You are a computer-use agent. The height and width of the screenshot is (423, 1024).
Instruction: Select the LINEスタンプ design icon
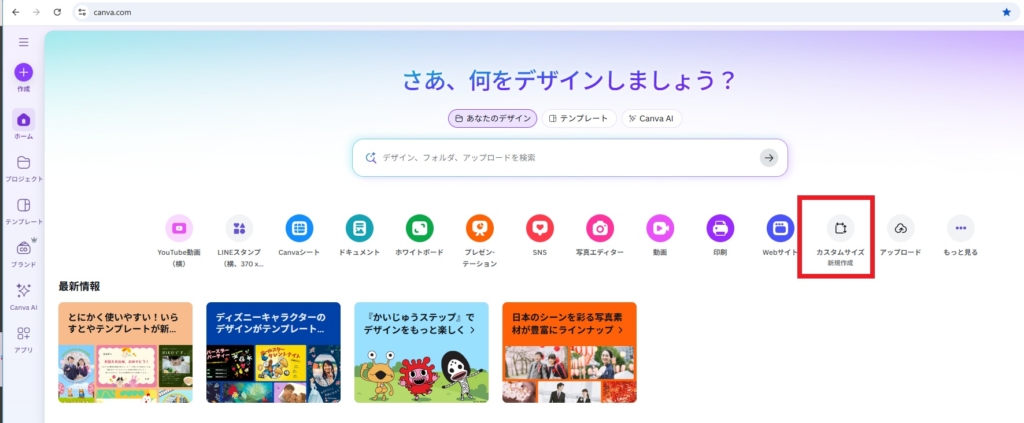pyautogui.click(x=239, y=228)
